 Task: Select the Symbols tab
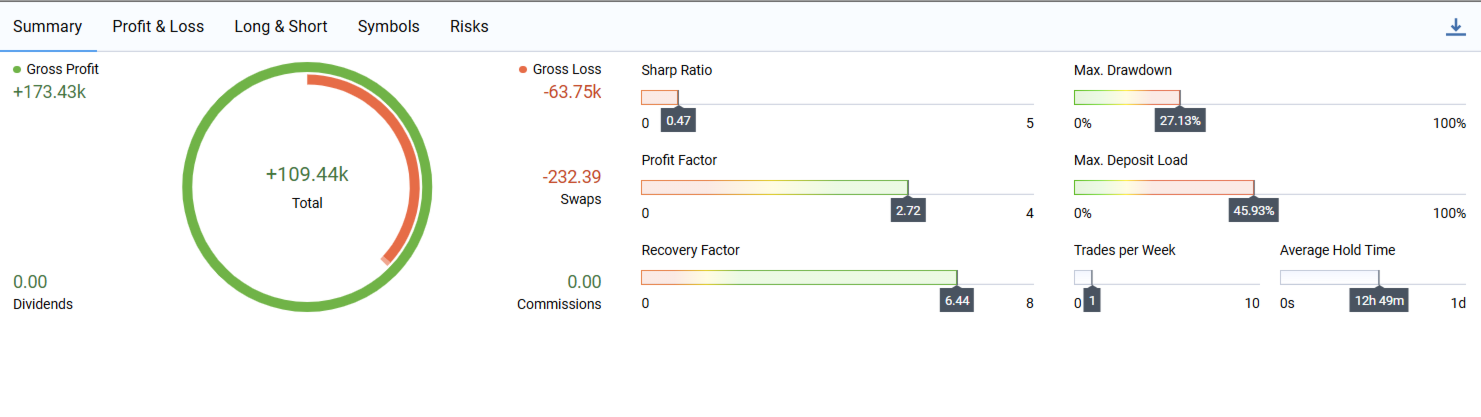(x=389, y=27)
